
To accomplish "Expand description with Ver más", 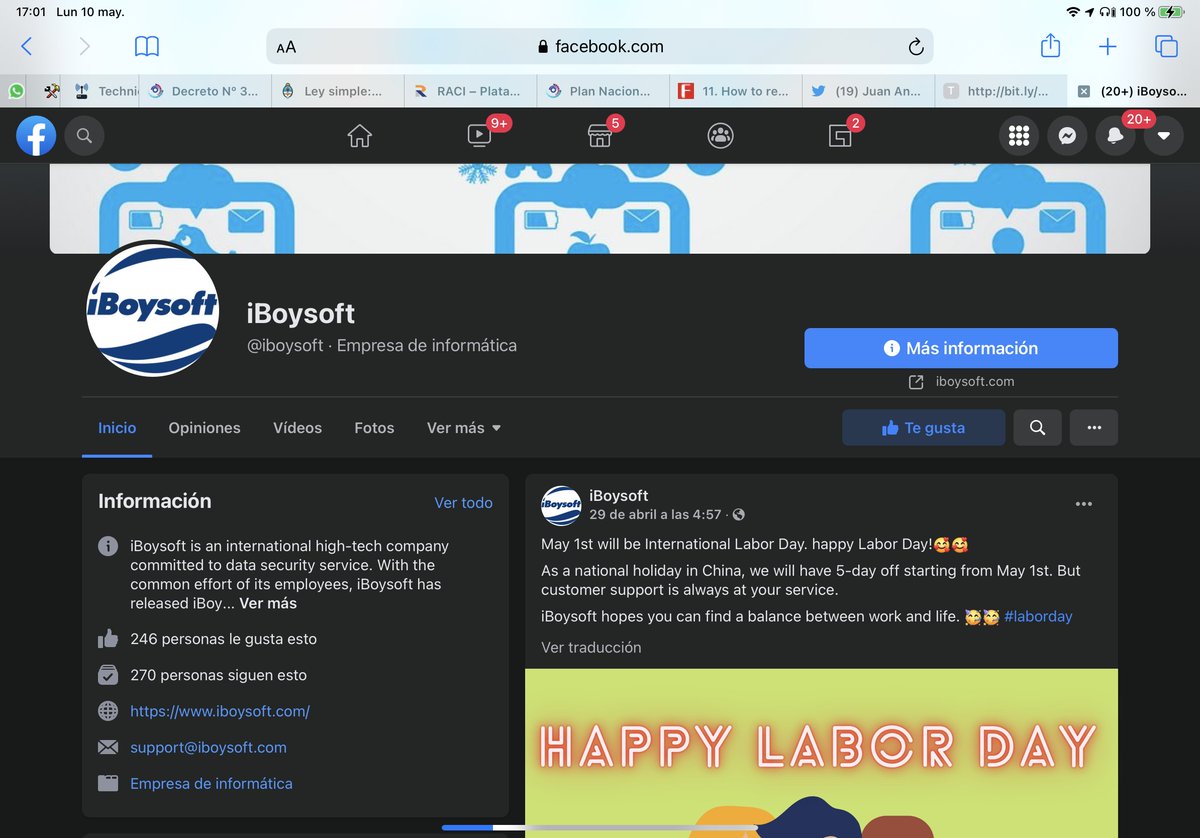I will point(268,603).
